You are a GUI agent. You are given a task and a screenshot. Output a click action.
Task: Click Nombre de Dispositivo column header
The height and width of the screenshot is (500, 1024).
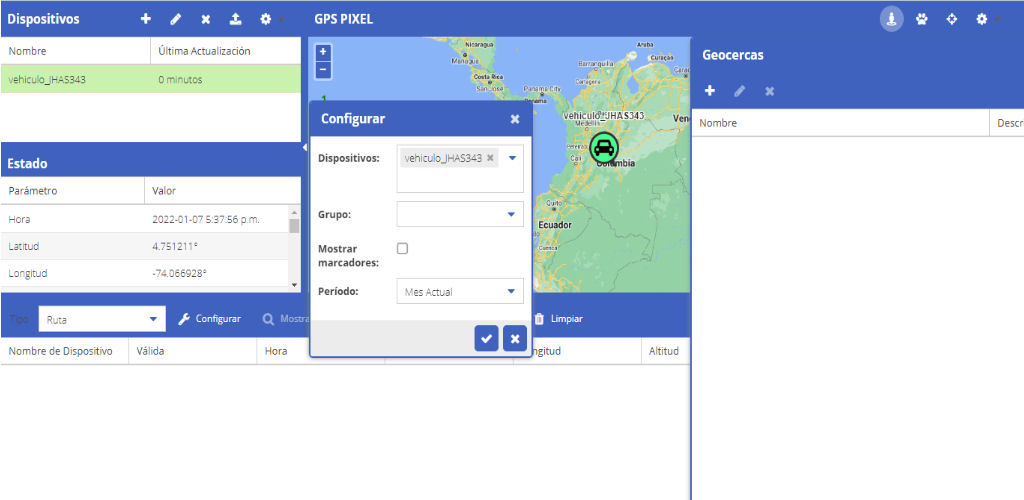point(65,351)
